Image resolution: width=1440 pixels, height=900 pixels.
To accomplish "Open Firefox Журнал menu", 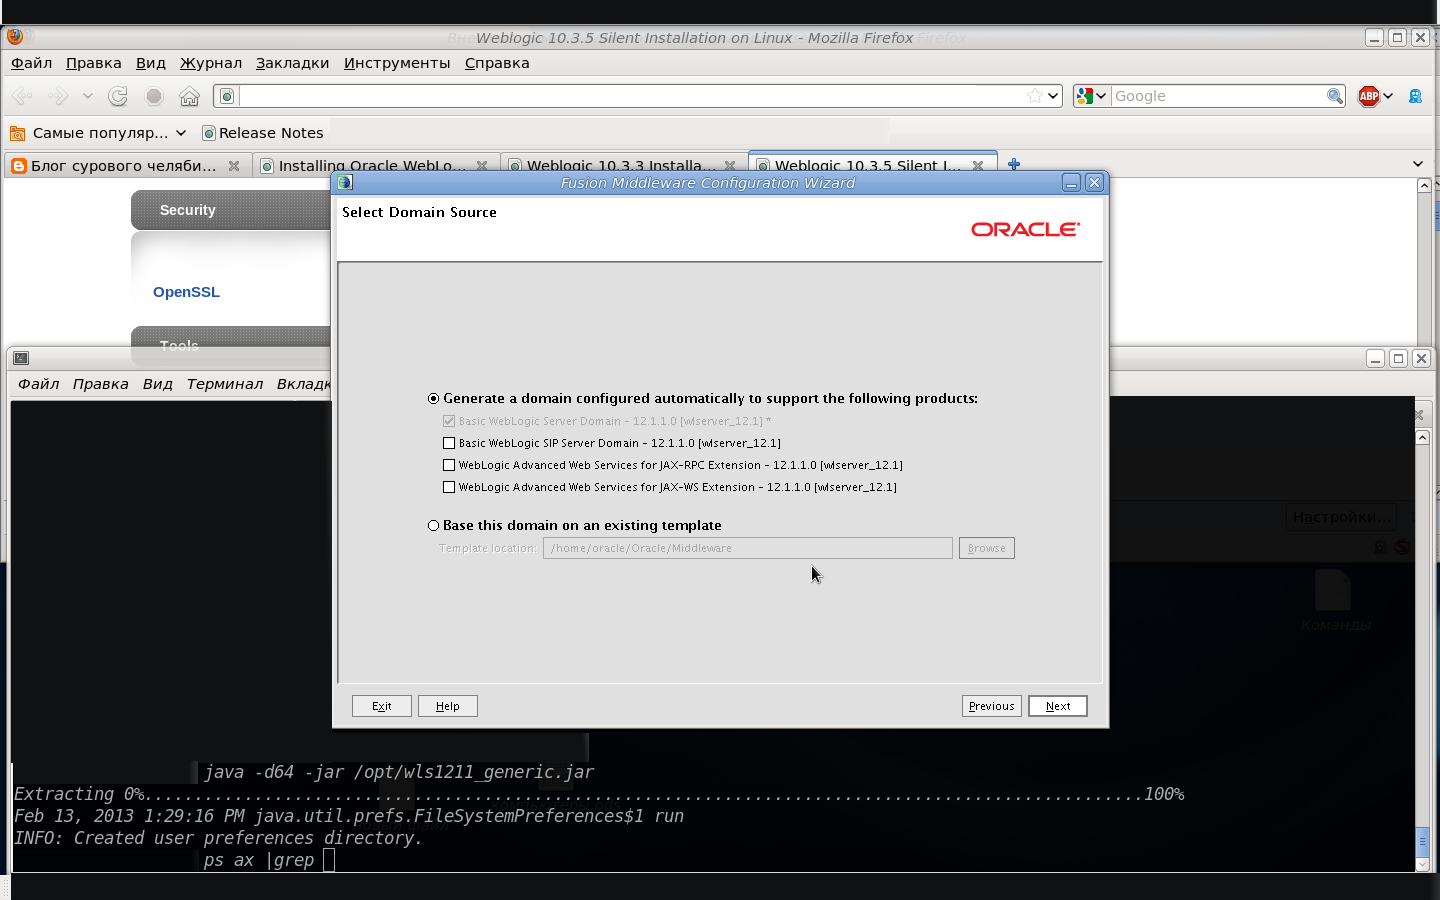I will pyautogui.click(x=211, y=63).
